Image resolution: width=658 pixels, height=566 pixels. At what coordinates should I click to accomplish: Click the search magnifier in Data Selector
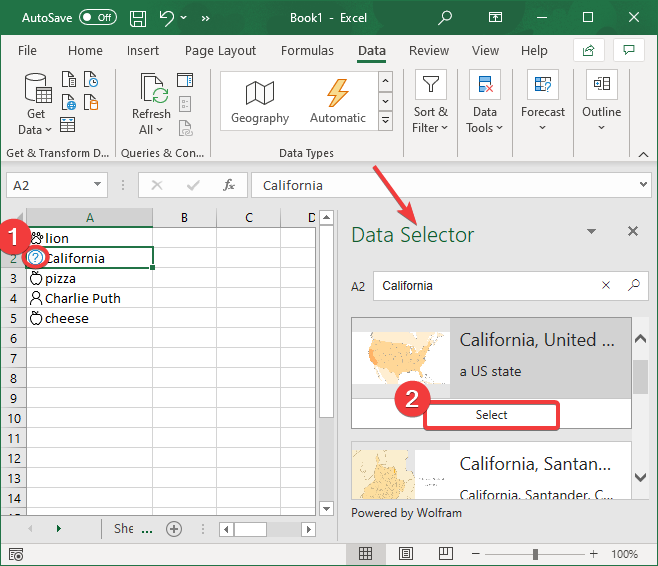(634, 286)
